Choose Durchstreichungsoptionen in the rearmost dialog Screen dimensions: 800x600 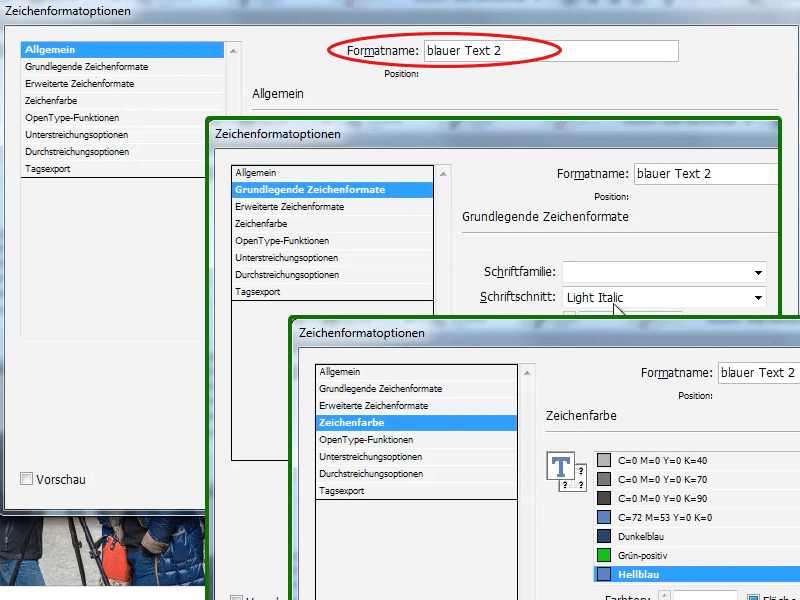pos(113,152)
